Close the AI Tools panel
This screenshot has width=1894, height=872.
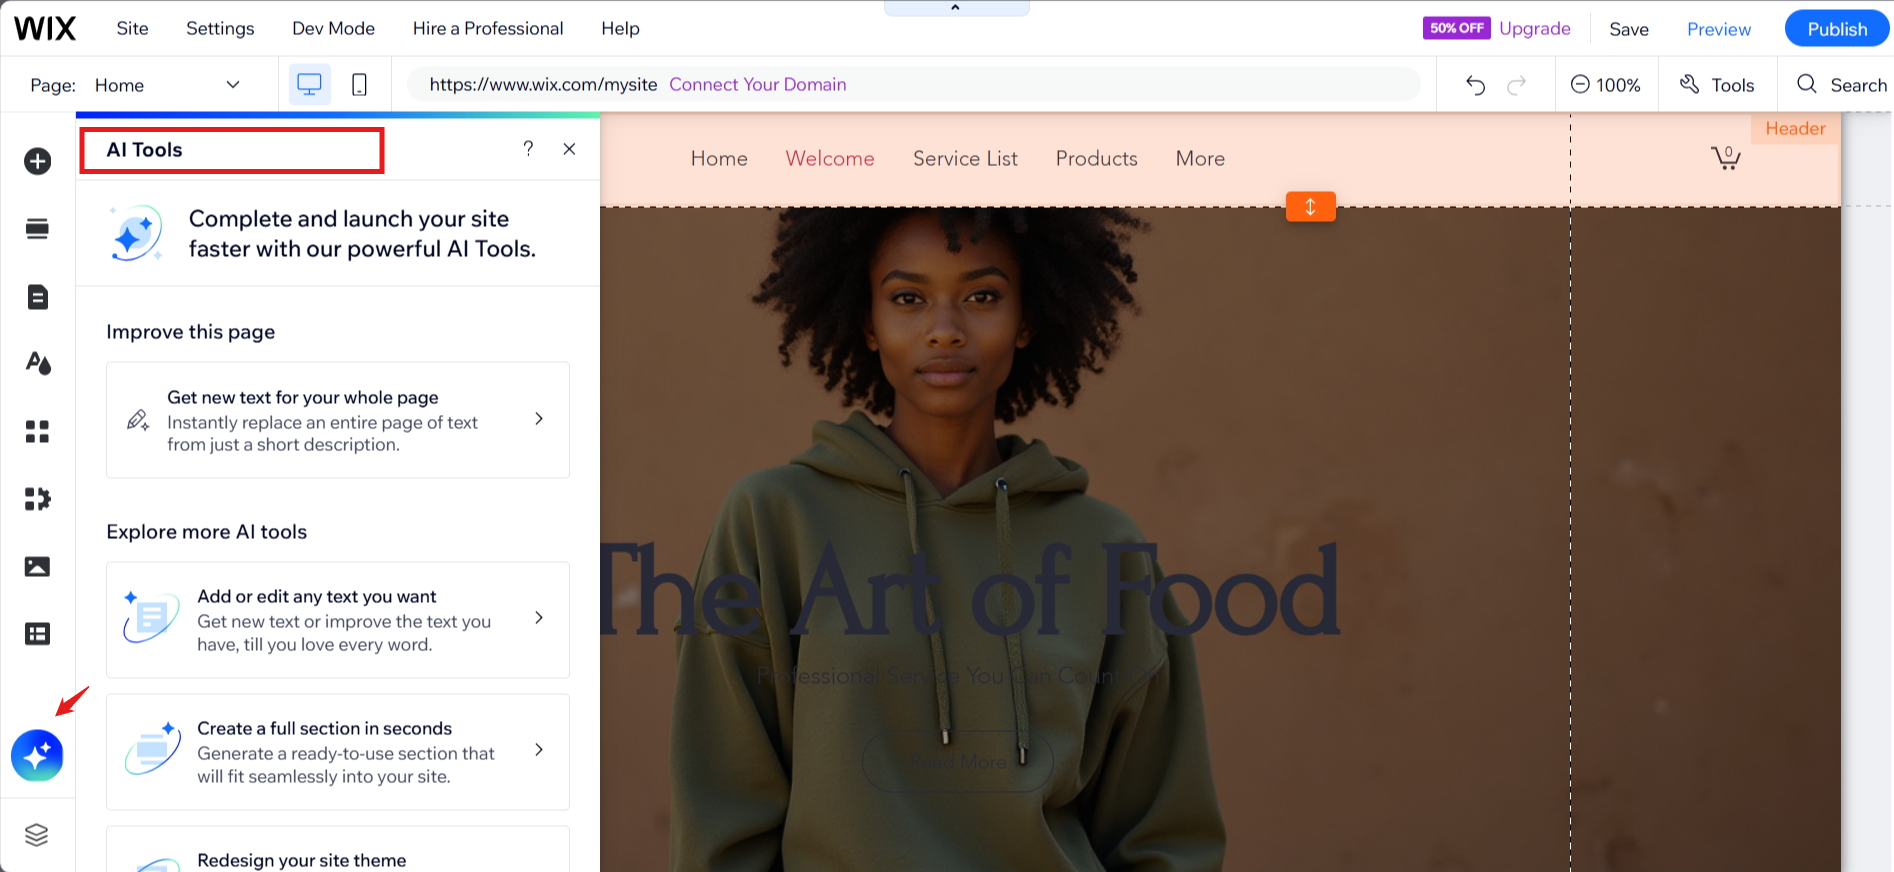click(569, 149)
